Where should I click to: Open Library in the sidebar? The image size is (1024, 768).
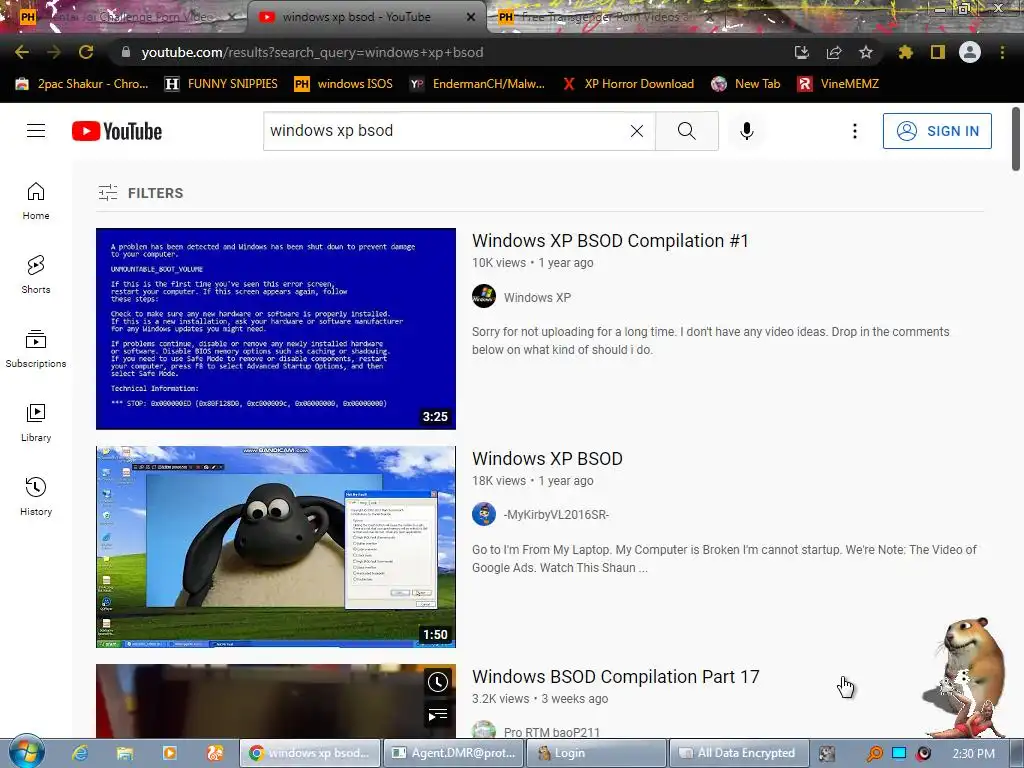36,423
